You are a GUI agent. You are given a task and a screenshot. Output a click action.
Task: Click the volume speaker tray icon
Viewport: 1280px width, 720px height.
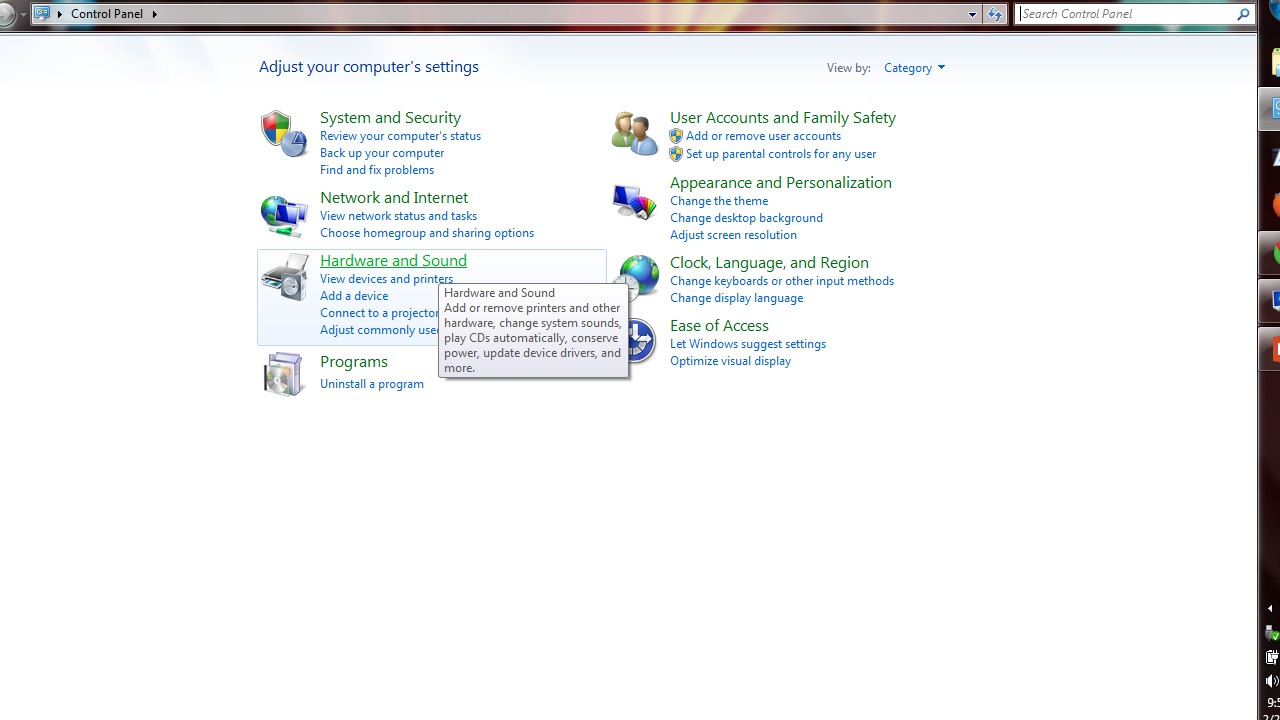coord(1272,681)
